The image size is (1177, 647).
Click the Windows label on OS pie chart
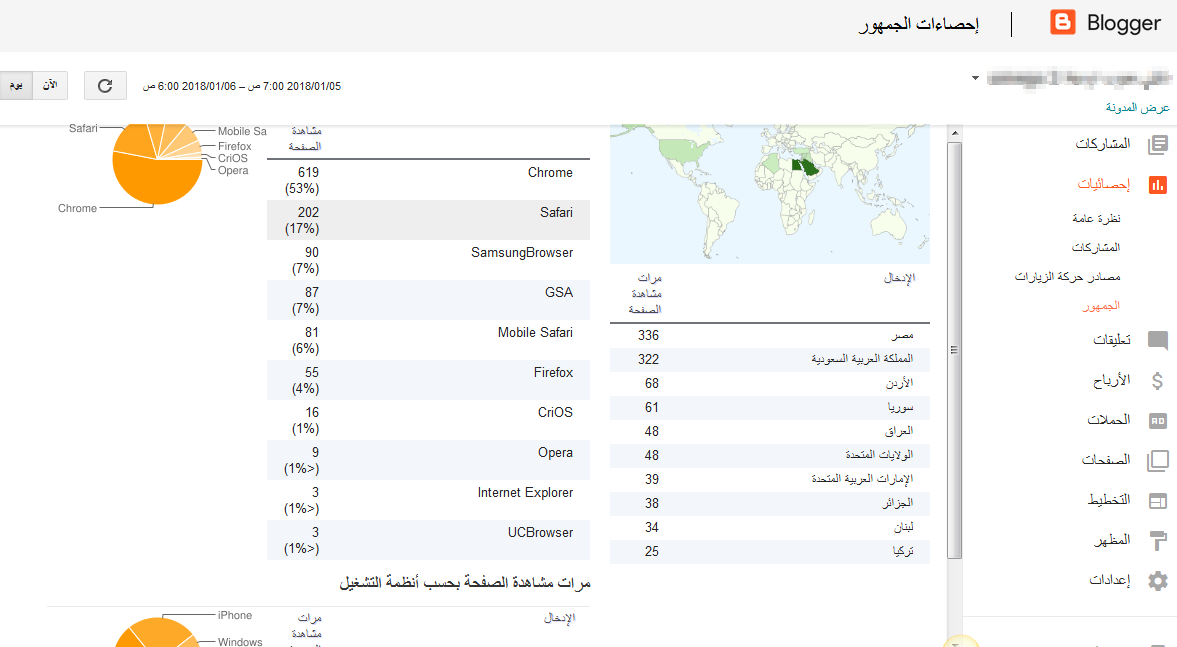point(240,642)
